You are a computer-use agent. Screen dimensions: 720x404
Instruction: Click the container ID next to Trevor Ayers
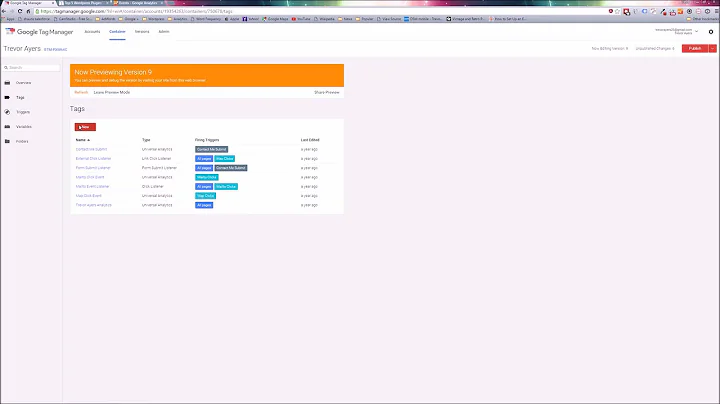click(x=56, y=50)
